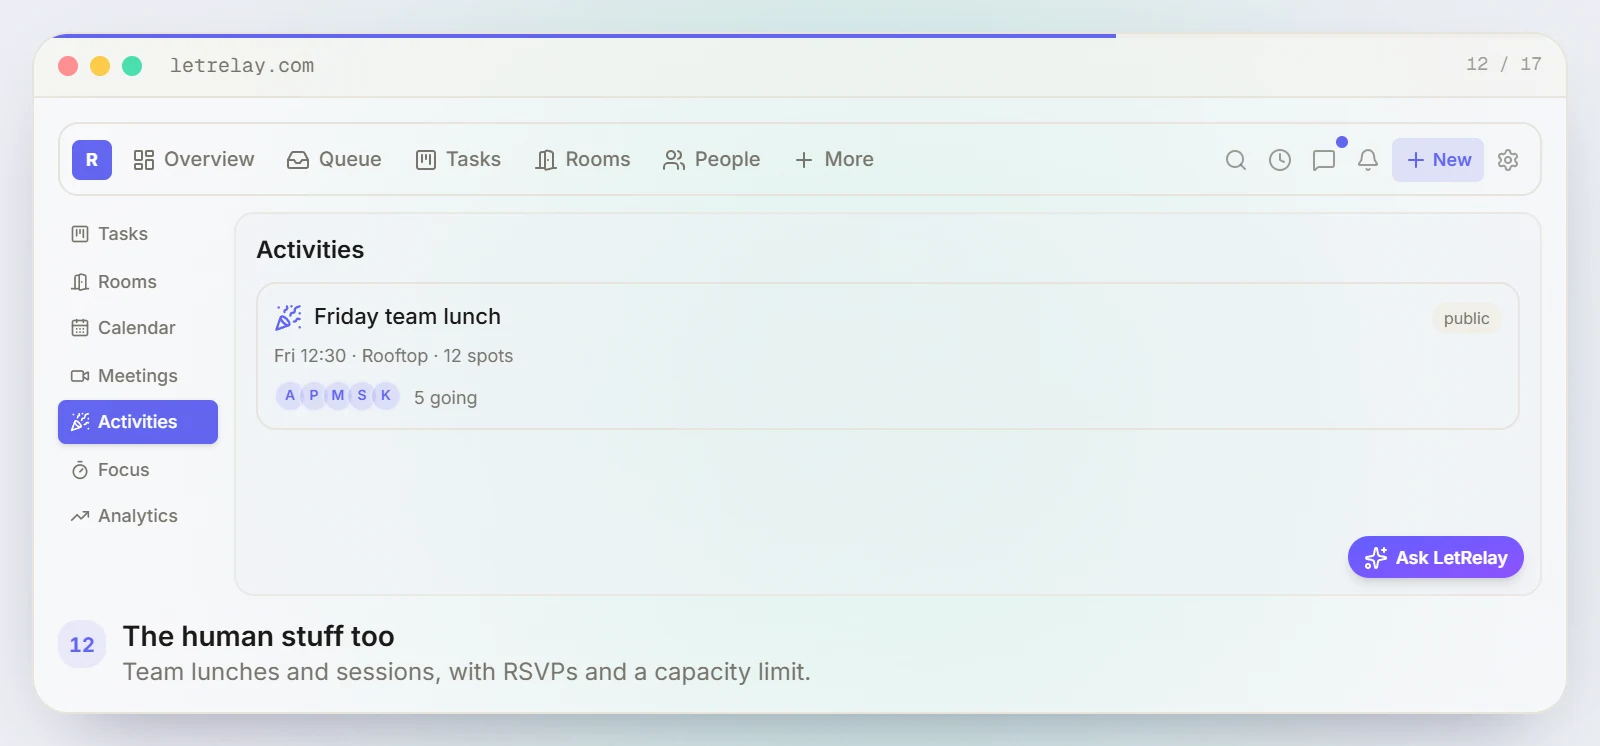The height and width of the screenshot is (746, 1600).
Task: Open the settings gear
Action: tap(1508, 160)
